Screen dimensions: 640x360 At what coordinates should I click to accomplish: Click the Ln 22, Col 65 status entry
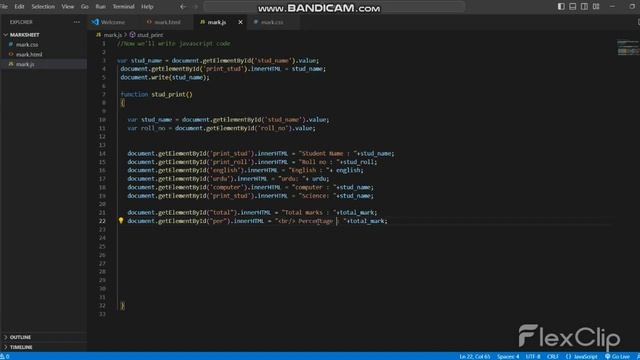point(474,356)
